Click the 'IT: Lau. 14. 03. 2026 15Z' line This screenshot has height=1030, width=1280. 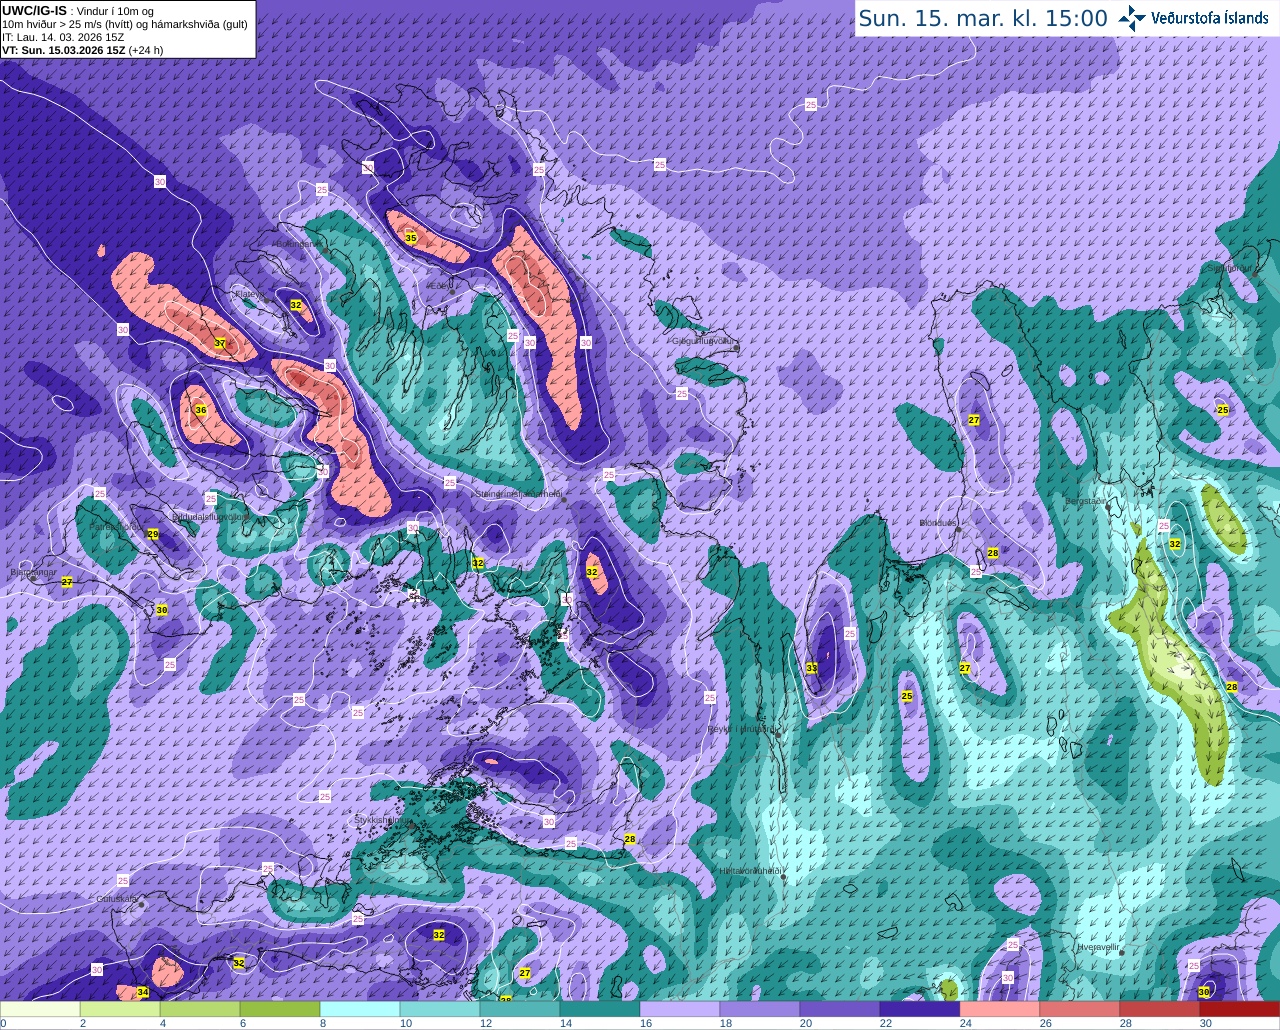[63, 36]
